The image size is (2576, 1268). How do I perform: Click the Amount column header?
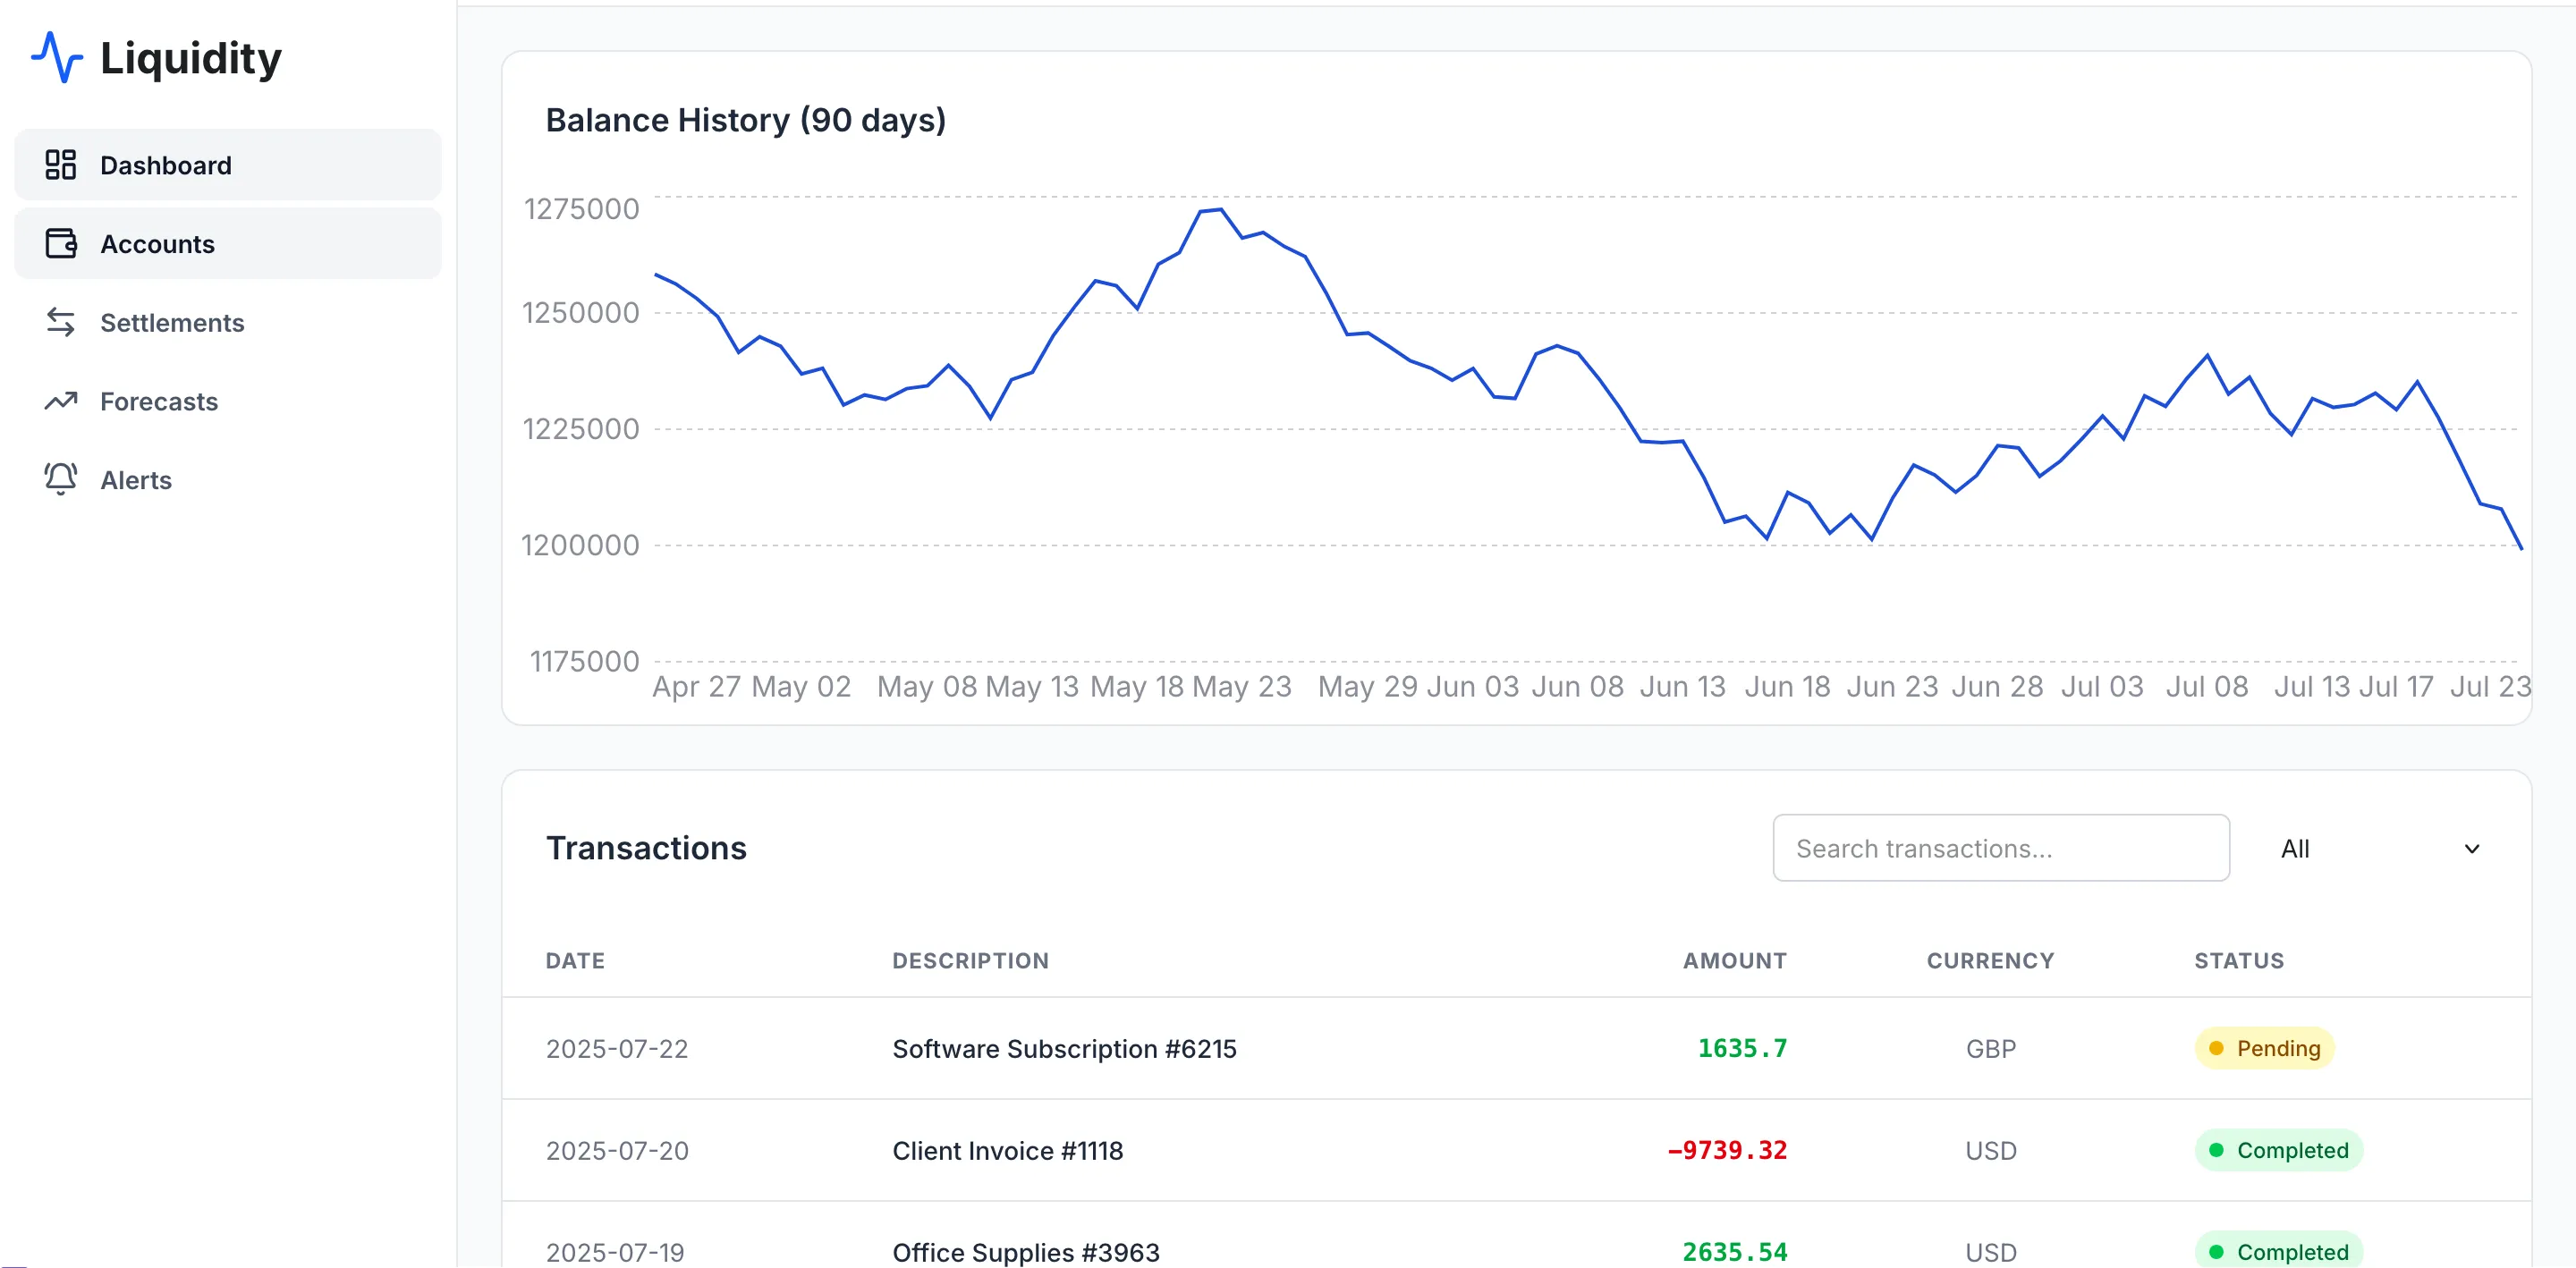click(x=1734, y=960)
